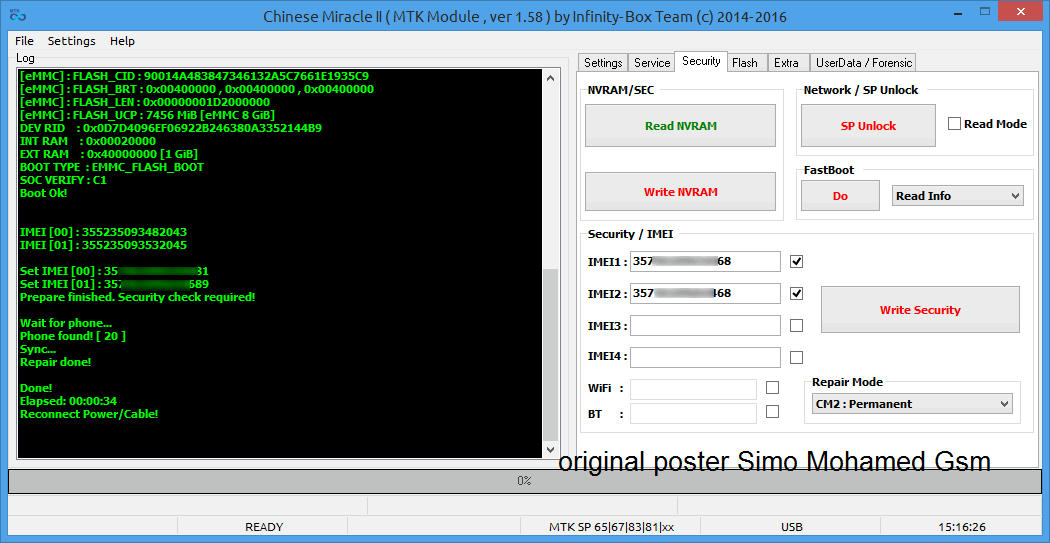Click 'EXT RAM : 0x40000000 [1 GiB]' line

tap(108, 154)
